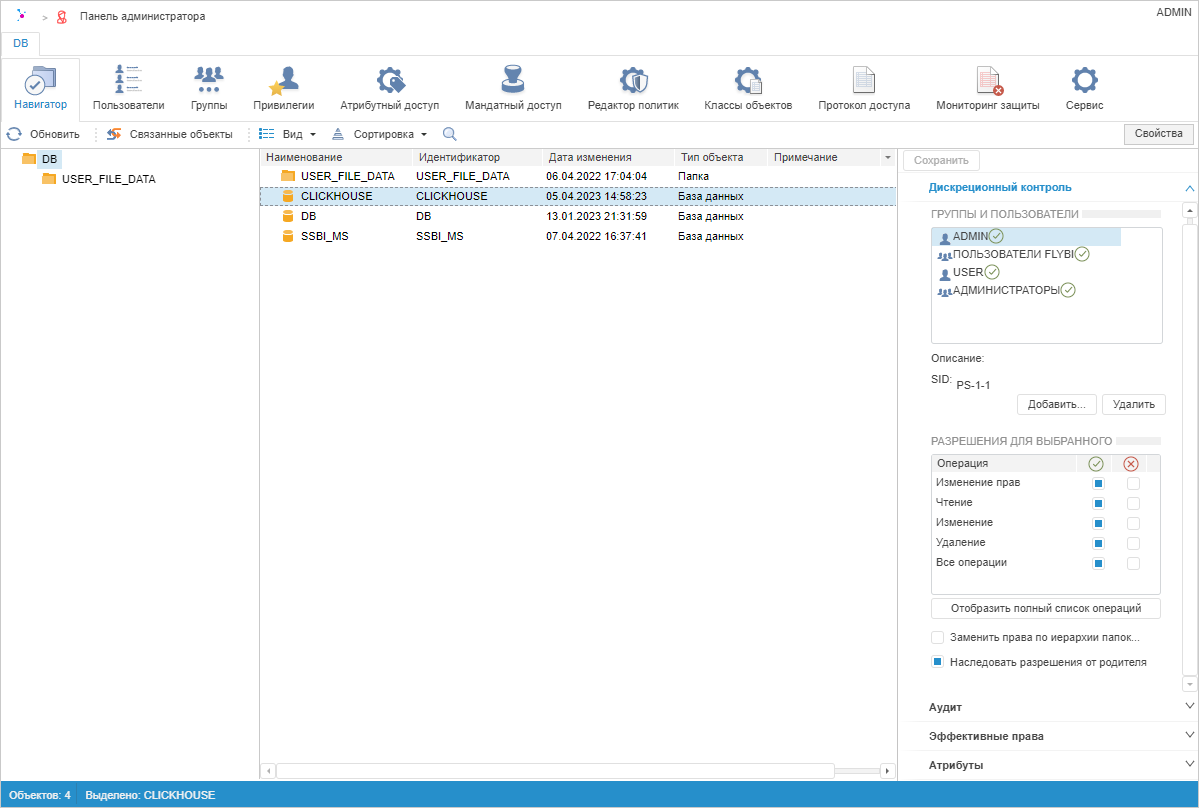Open the Сортировка dropdown menu
Image resolution: width=1199 pixels, height=808 pixels.
tap(380, 134)
